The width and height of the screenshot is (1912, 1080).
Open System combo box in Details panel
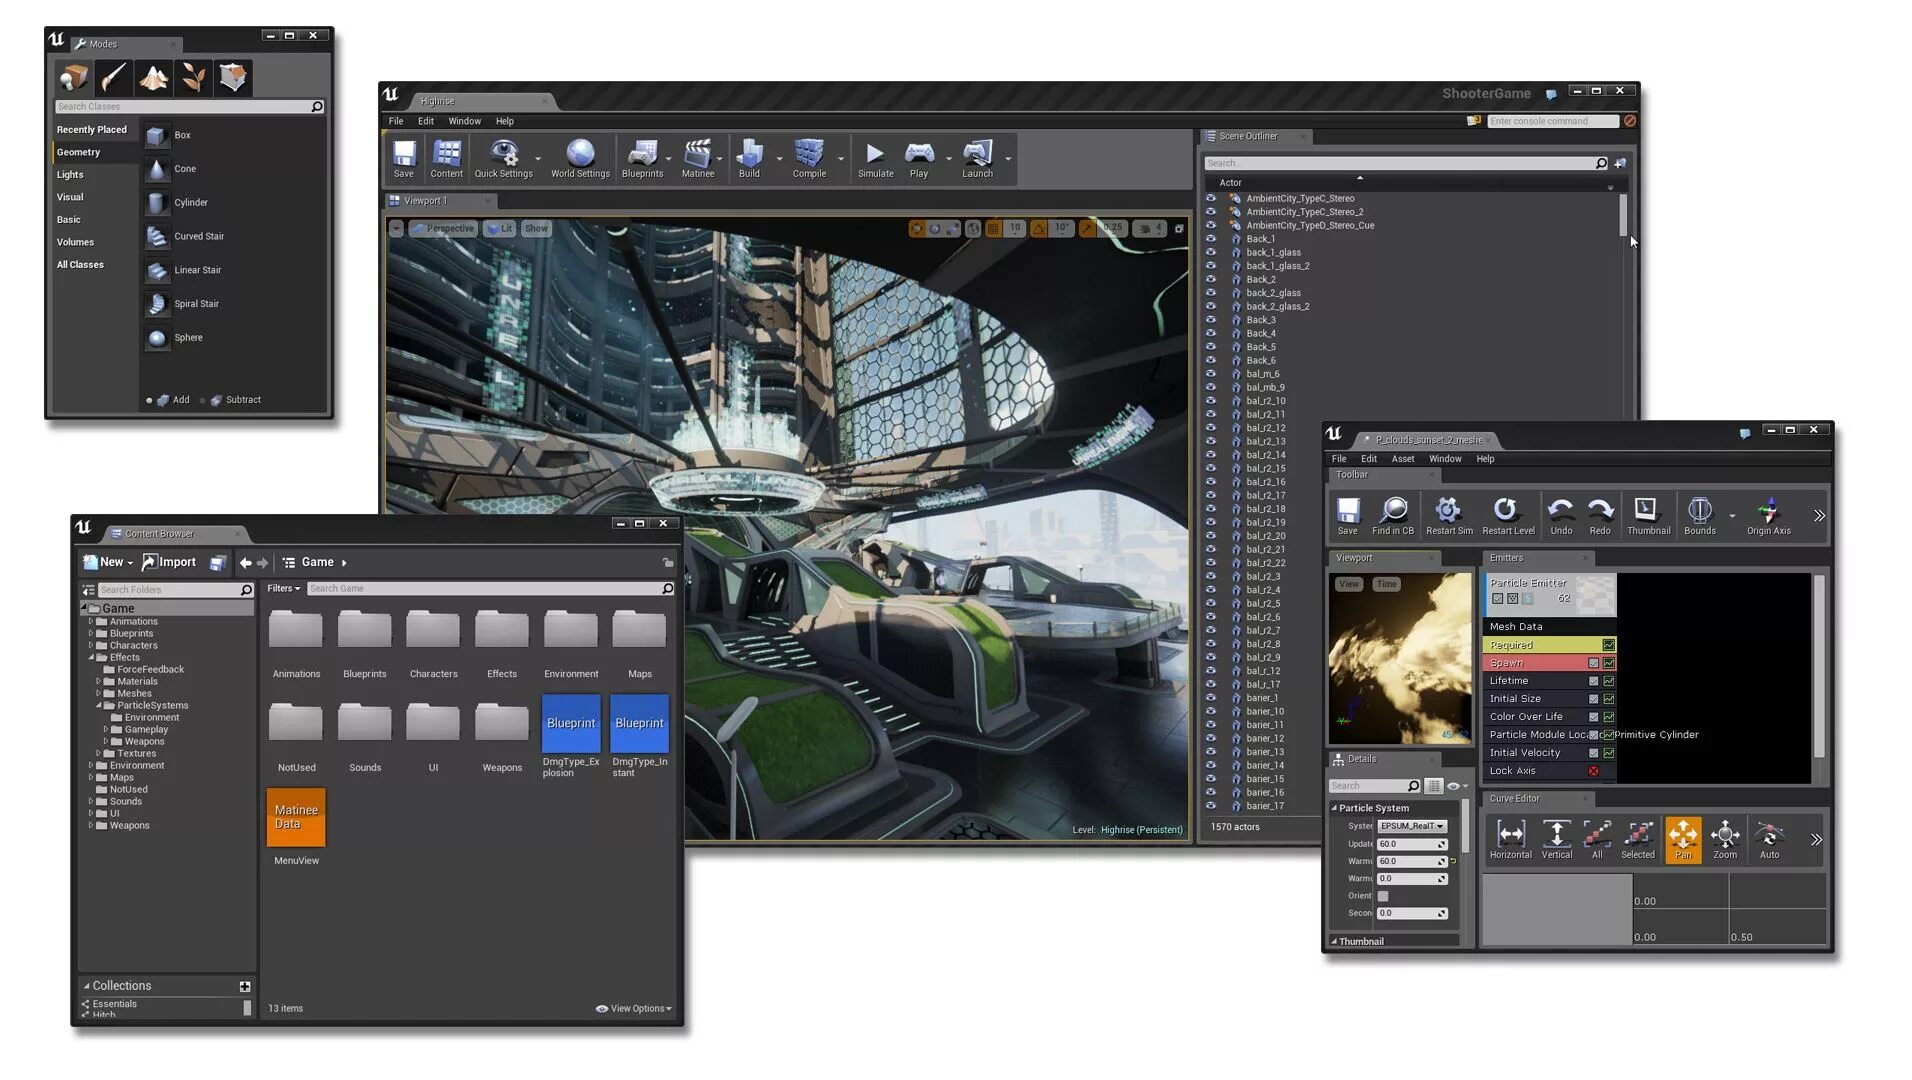(x=1412, y=826)
